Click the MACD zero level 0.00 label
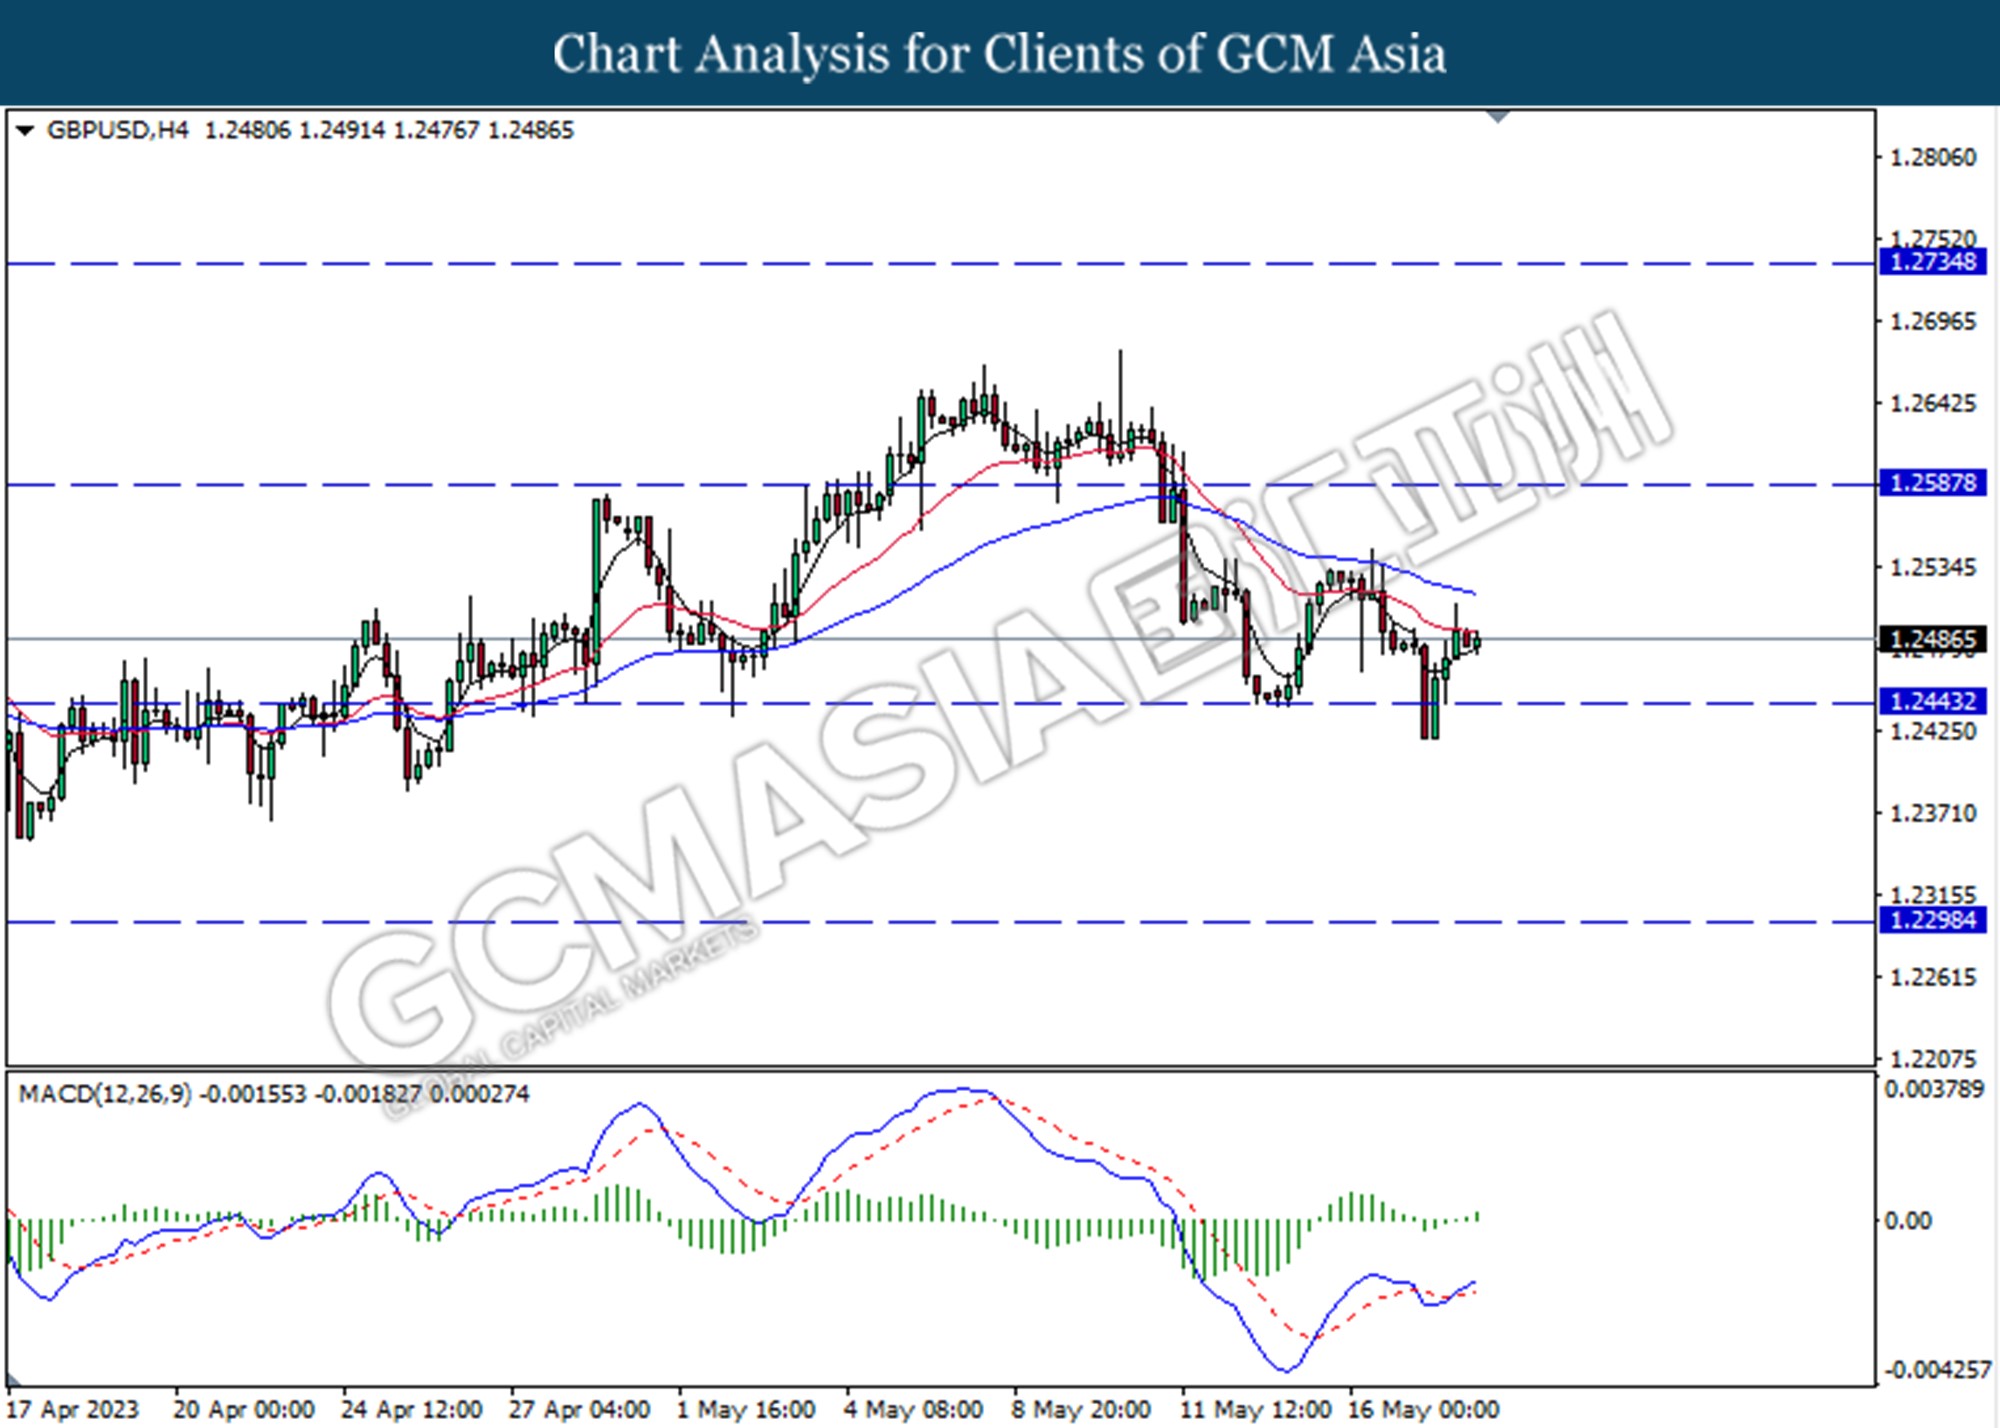 tap(1908, 1221)
